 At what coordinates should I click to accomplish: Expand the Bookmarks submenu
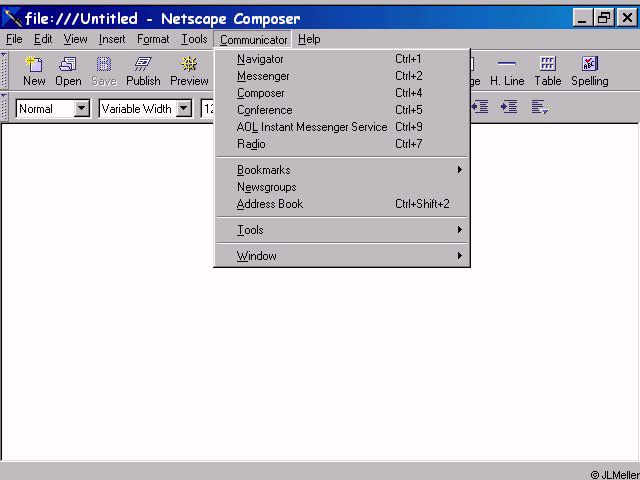pos(342,170)
